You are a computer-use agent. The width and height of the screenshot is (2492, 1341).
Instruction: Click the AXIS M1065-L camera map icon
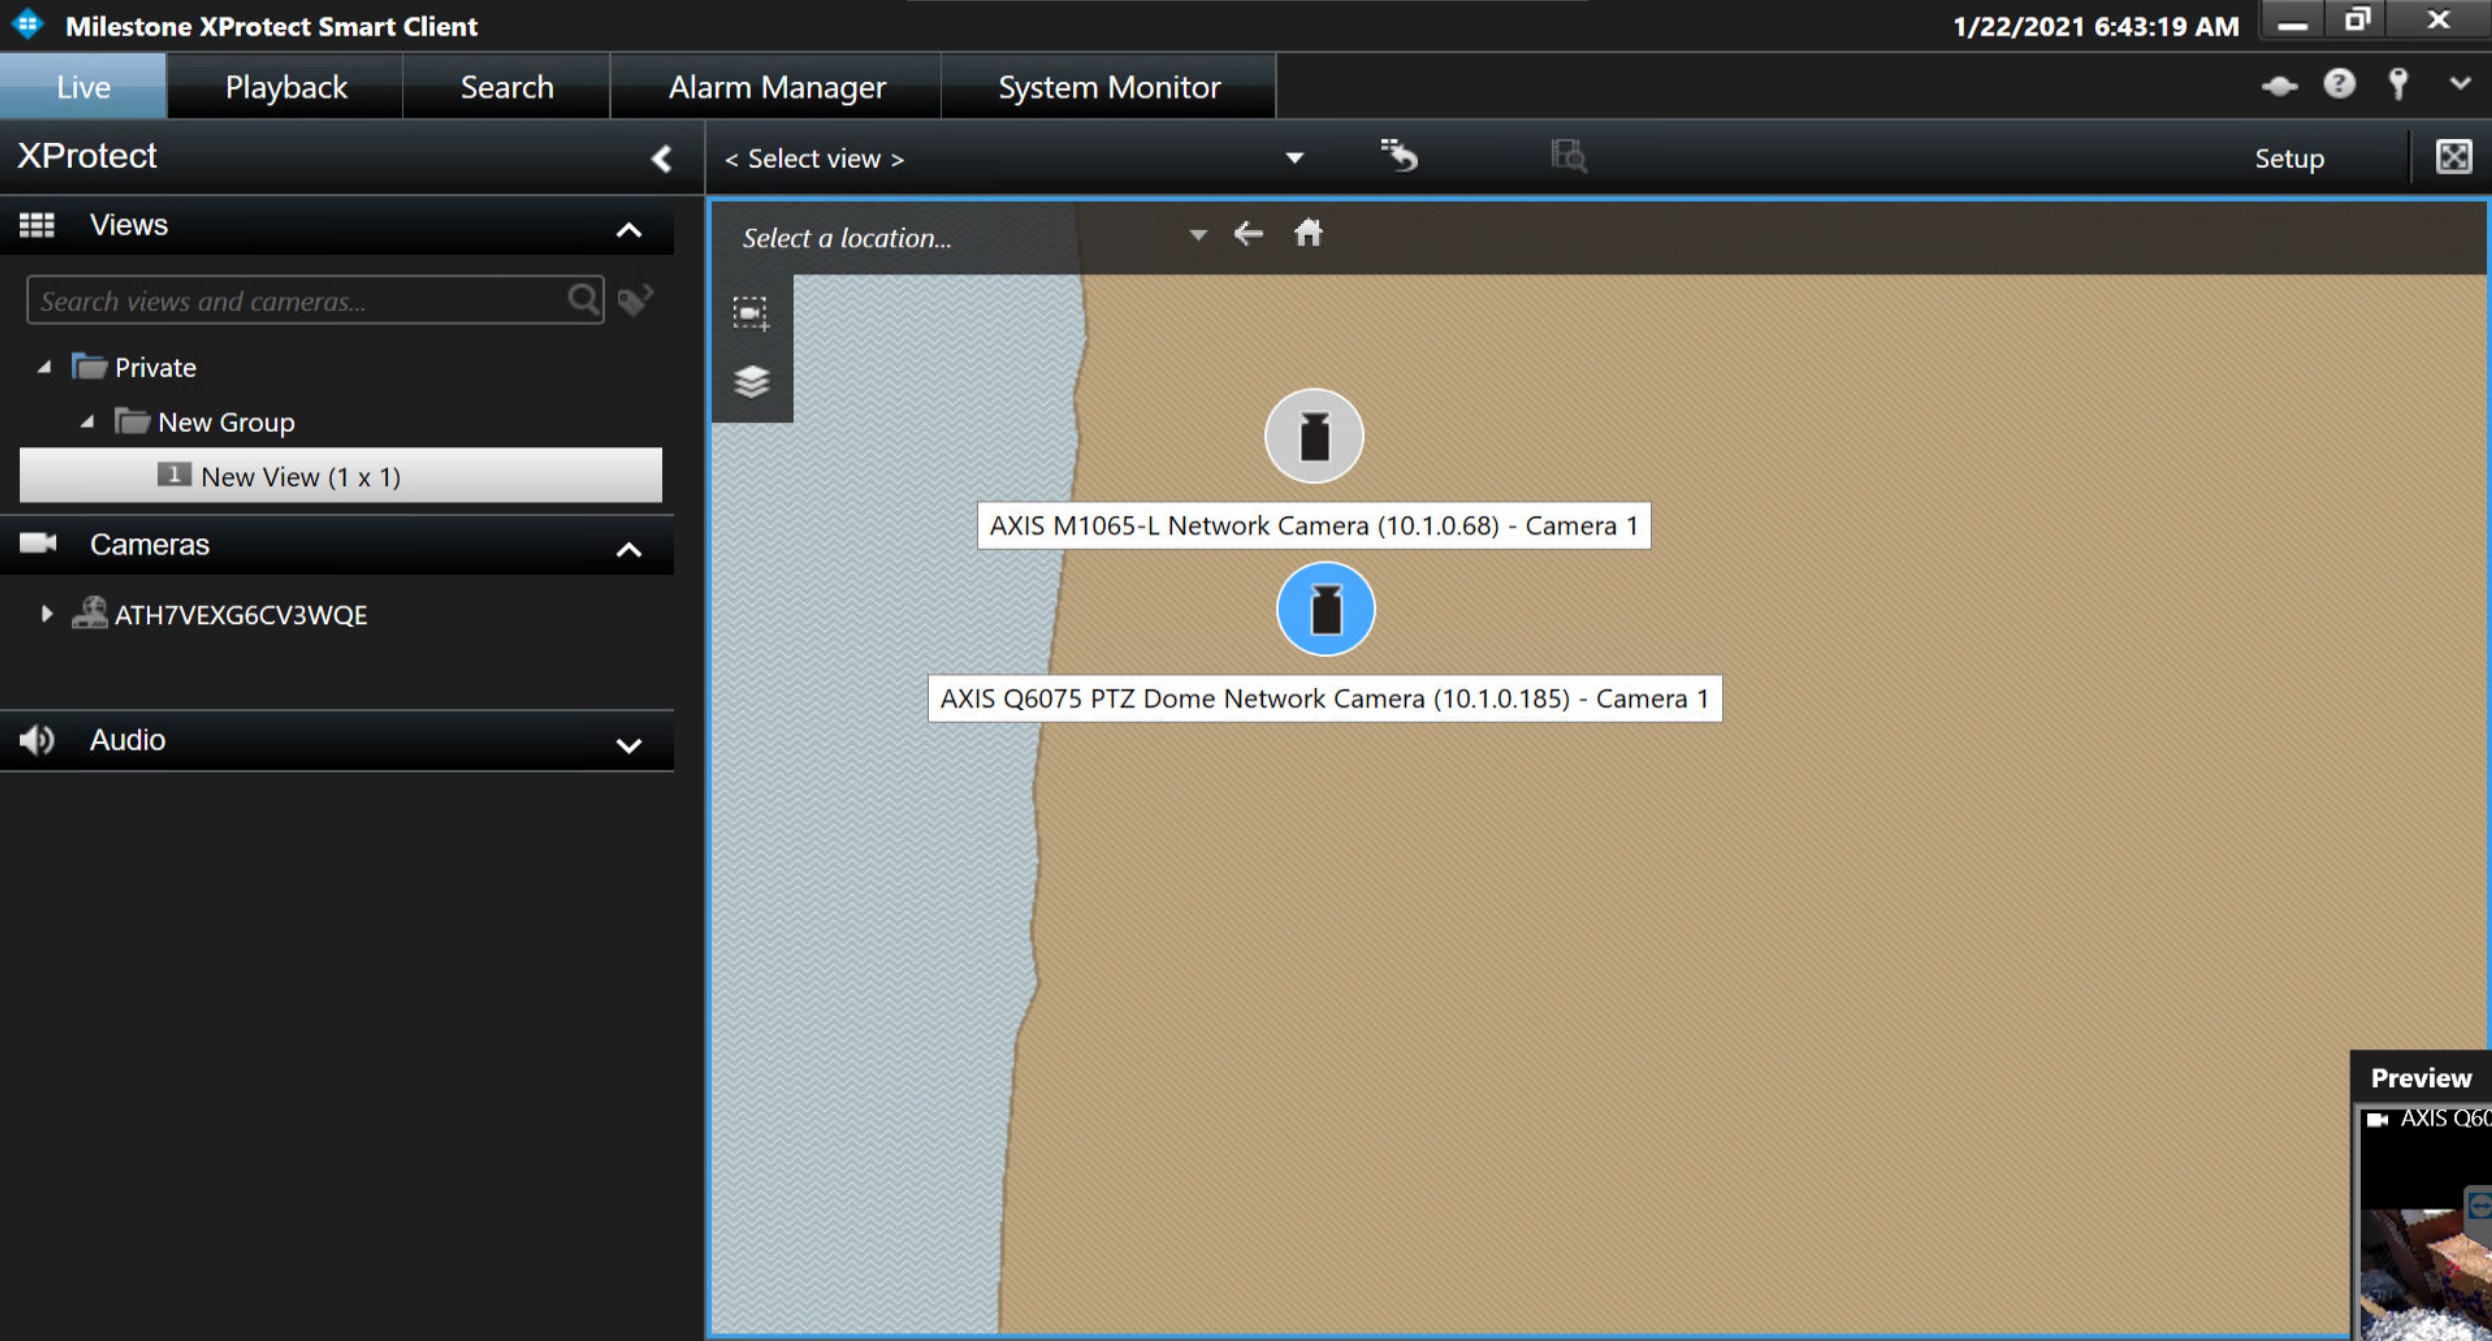[1314, 436]
